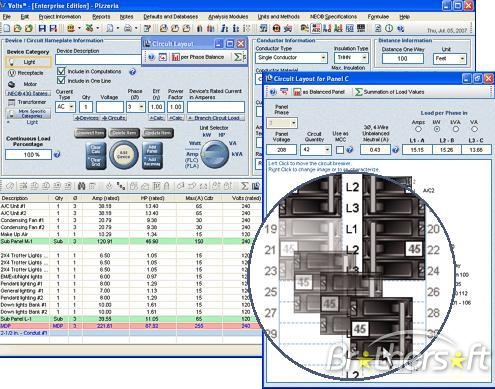Click the Add Raceway button
The image size is (495, 389).
click(x=152, y=162)
